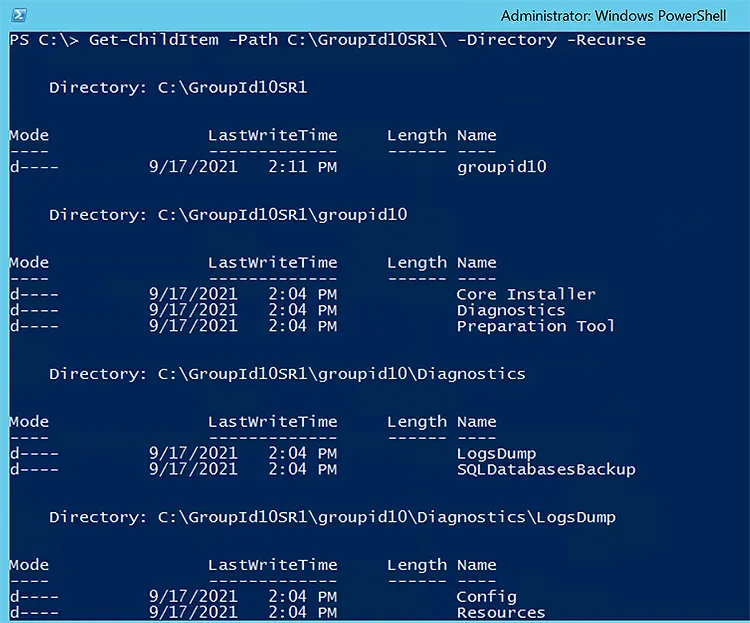
Task: Click mode 'd----' on the 'Preparation Tool' row
Action: click(x=34, y=326)
